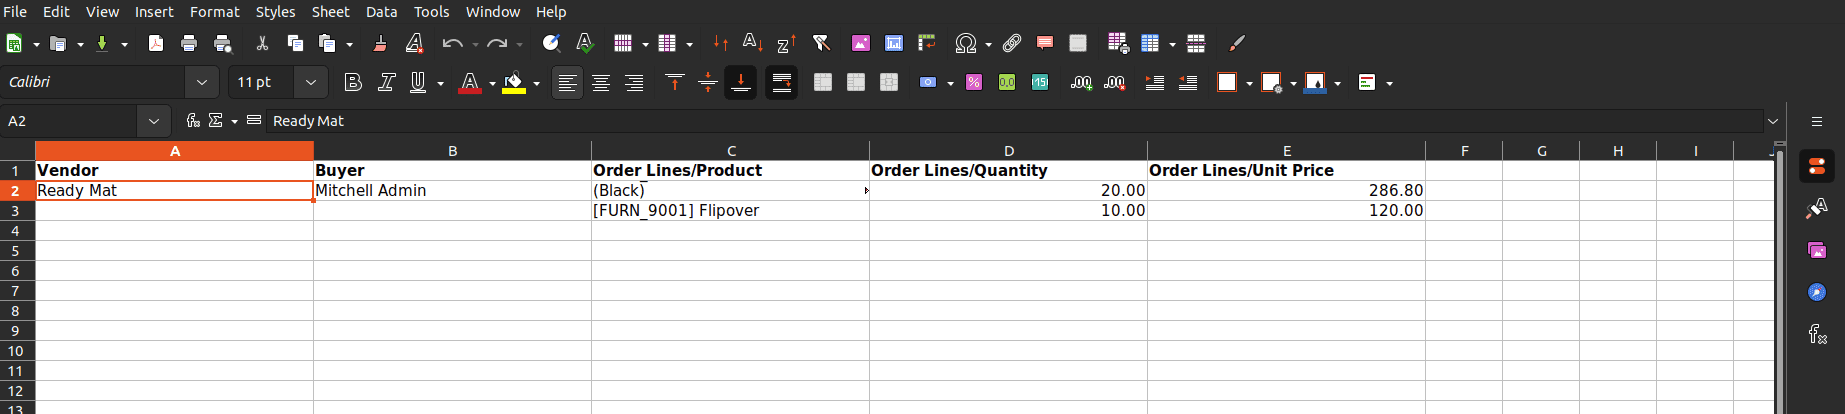Open the 11 pt font size dropdown
This screenshot has height=414, width=1845.
pos(311,82)
